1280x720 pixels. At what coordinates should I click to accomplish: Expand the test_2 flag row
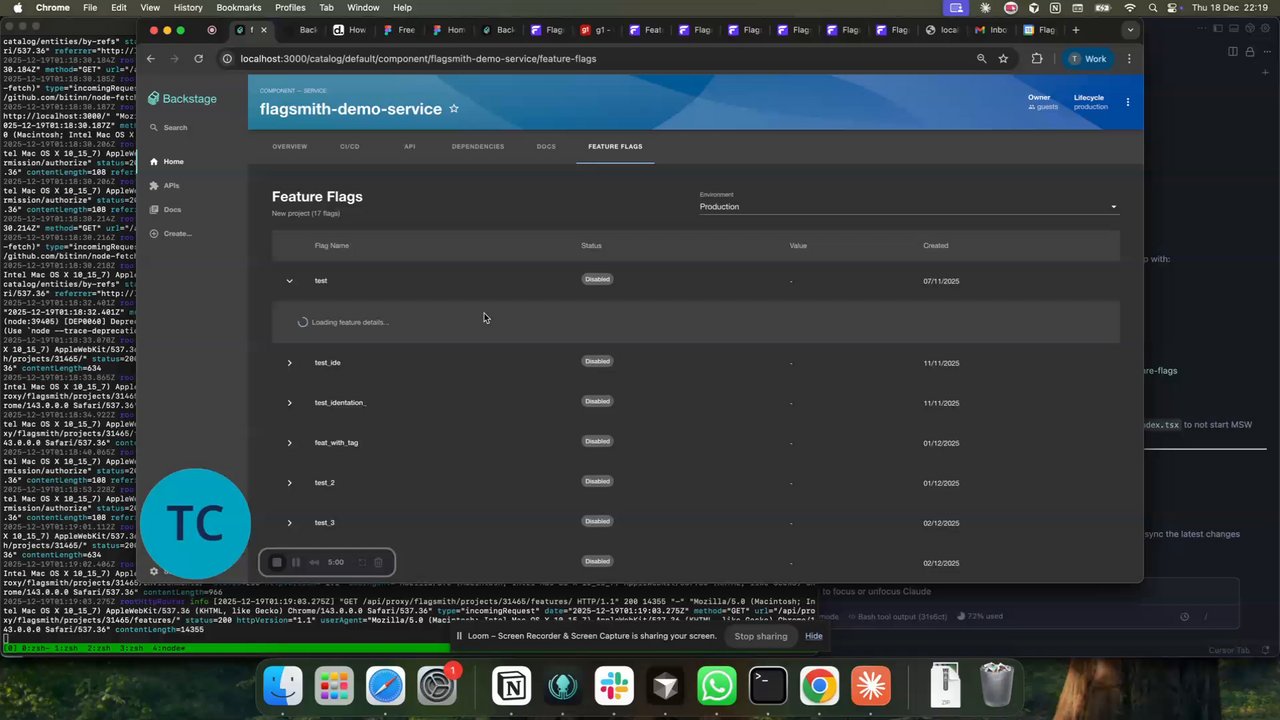[x=290, y=483]
